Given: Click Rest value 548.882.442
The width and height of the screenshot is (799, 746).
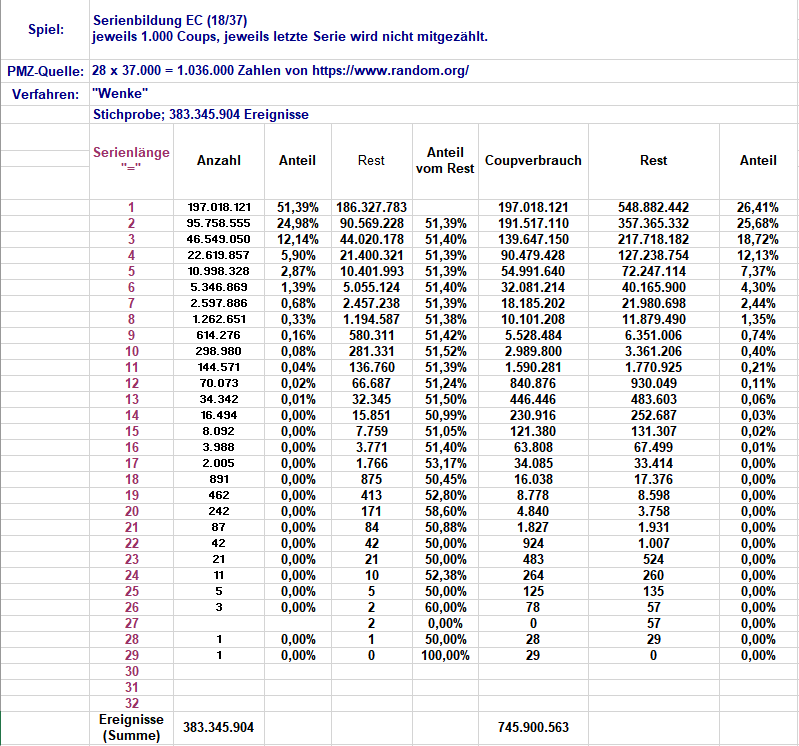Looking at the screenshot, I should tap(653, 207).
